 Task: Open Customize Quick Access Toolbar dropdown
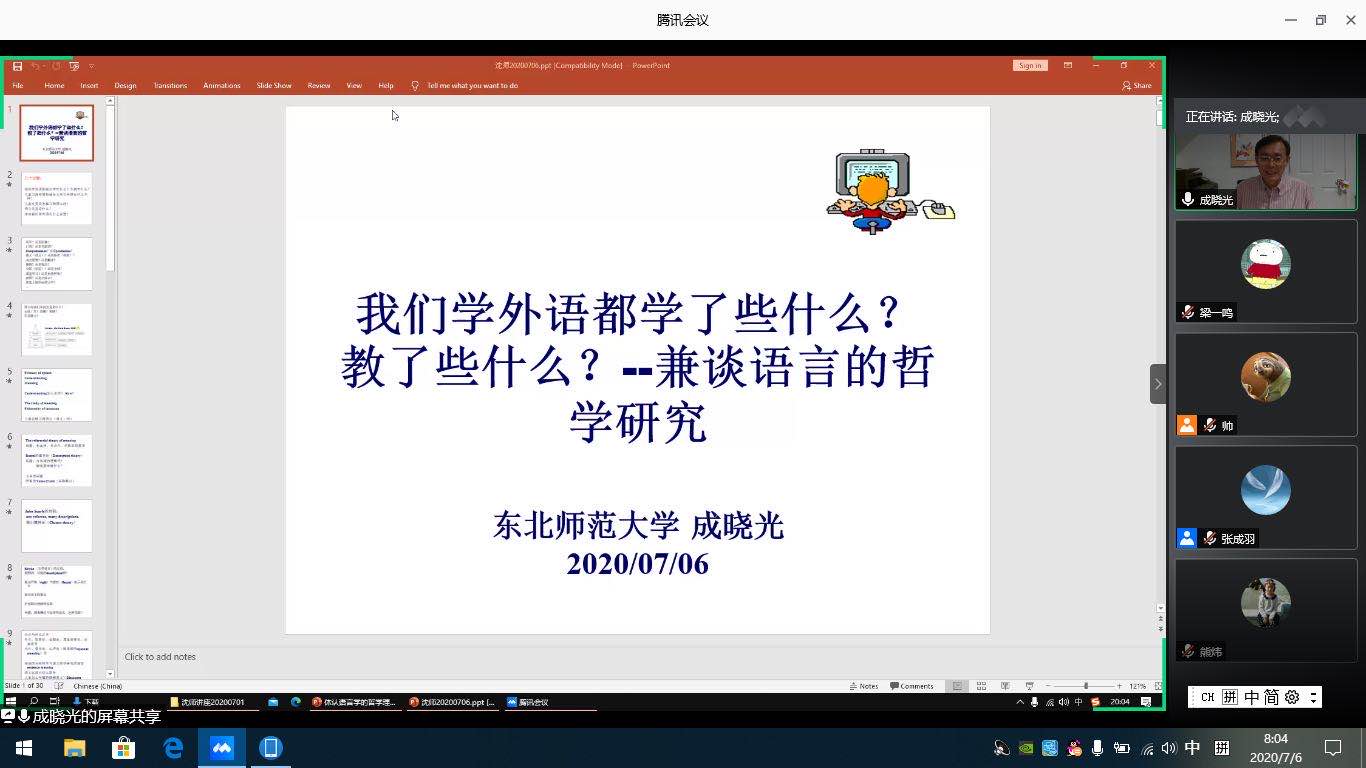[92, 66]
